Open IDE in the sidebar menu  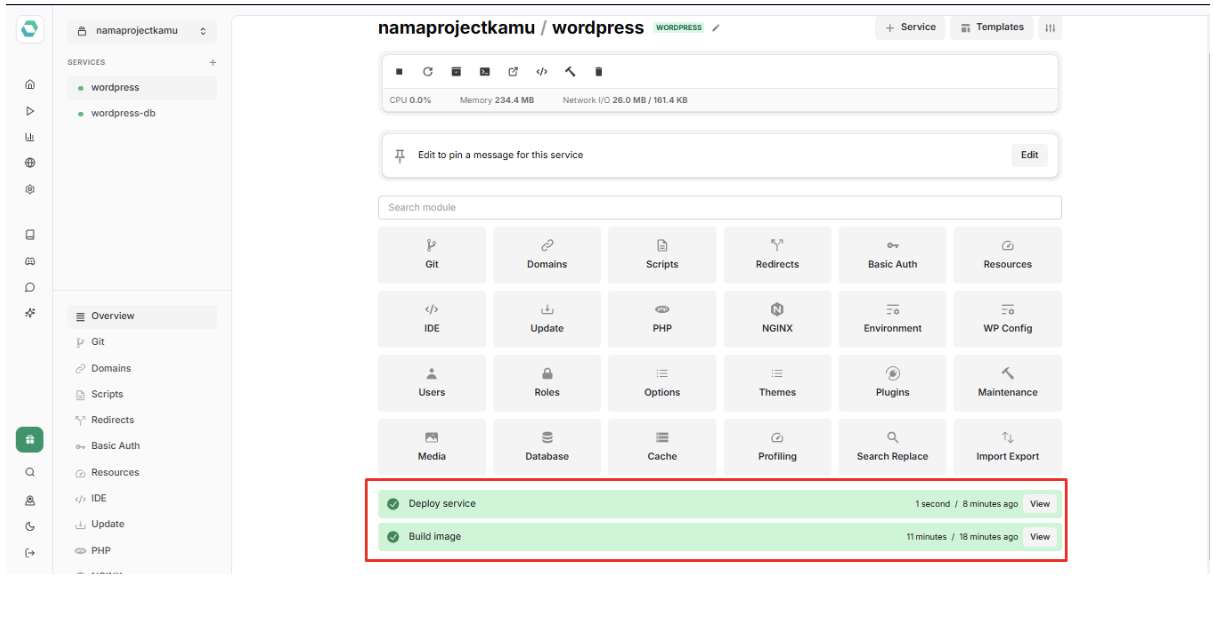[x=142, y=498]
